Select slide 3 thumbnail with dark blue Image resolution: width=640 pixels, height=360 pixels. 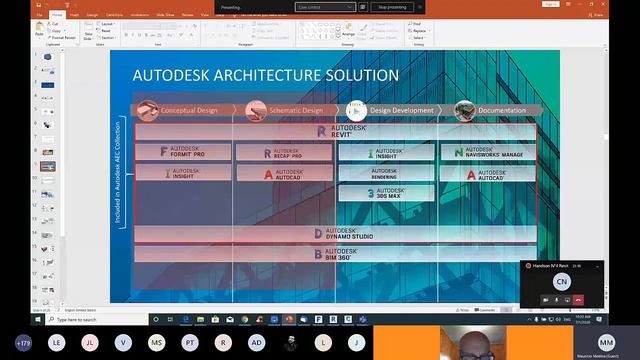pyautogui.click(x=48, y=85)
